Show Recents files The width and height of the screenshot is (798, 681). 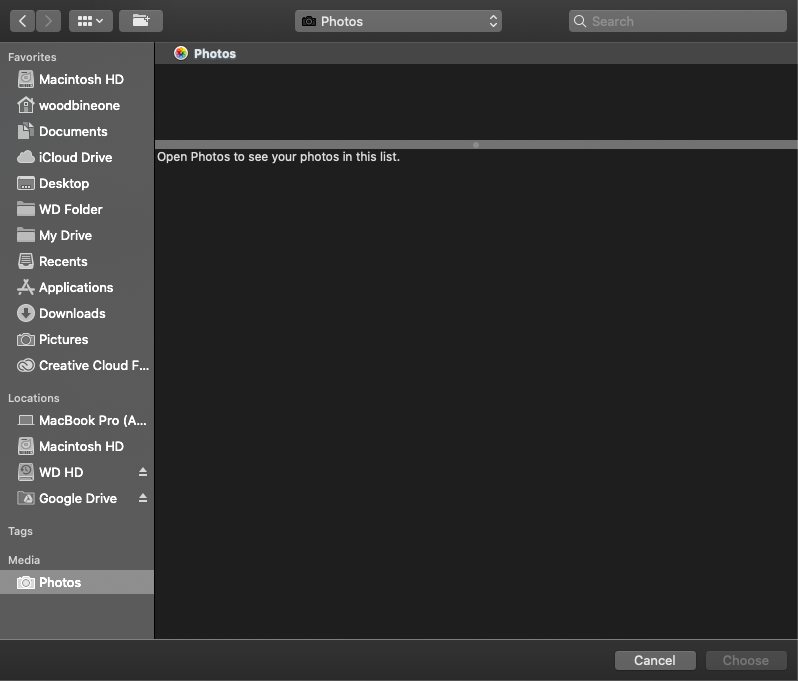77,261
